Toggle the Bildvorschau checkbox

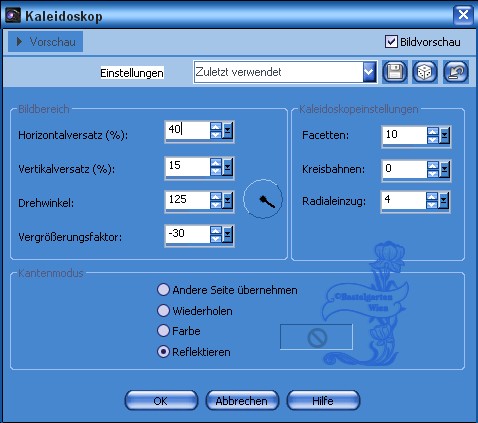(x=391, y=42)
